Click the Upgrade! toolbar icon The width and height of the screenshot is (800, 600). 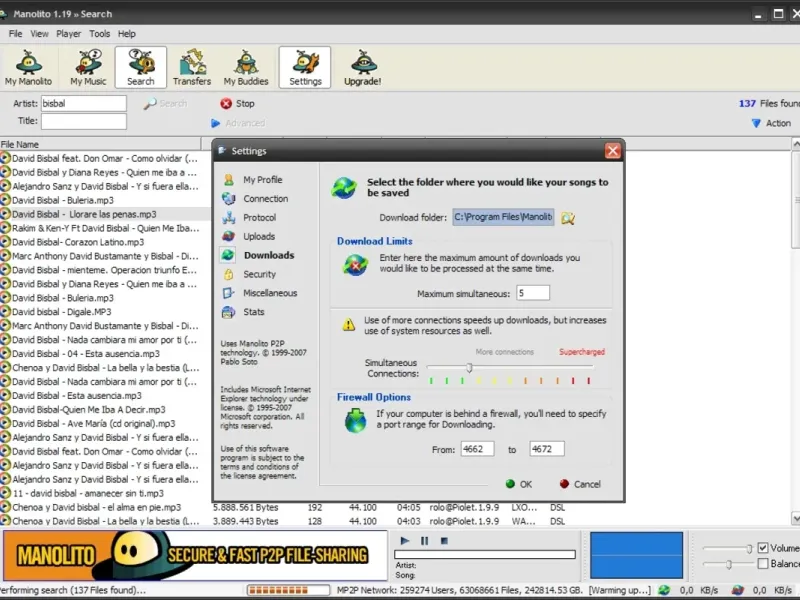coord(363,67)
